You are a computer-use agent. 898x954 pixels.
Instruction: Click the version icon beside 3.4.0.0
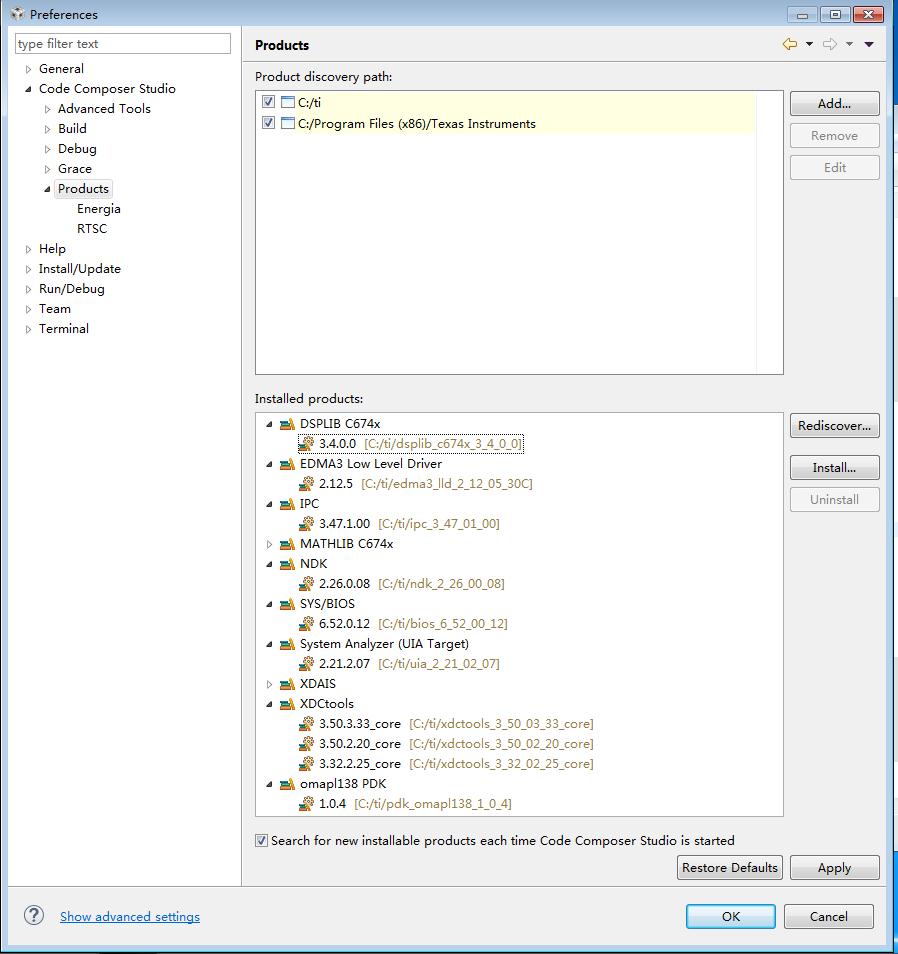click(307, 444)
